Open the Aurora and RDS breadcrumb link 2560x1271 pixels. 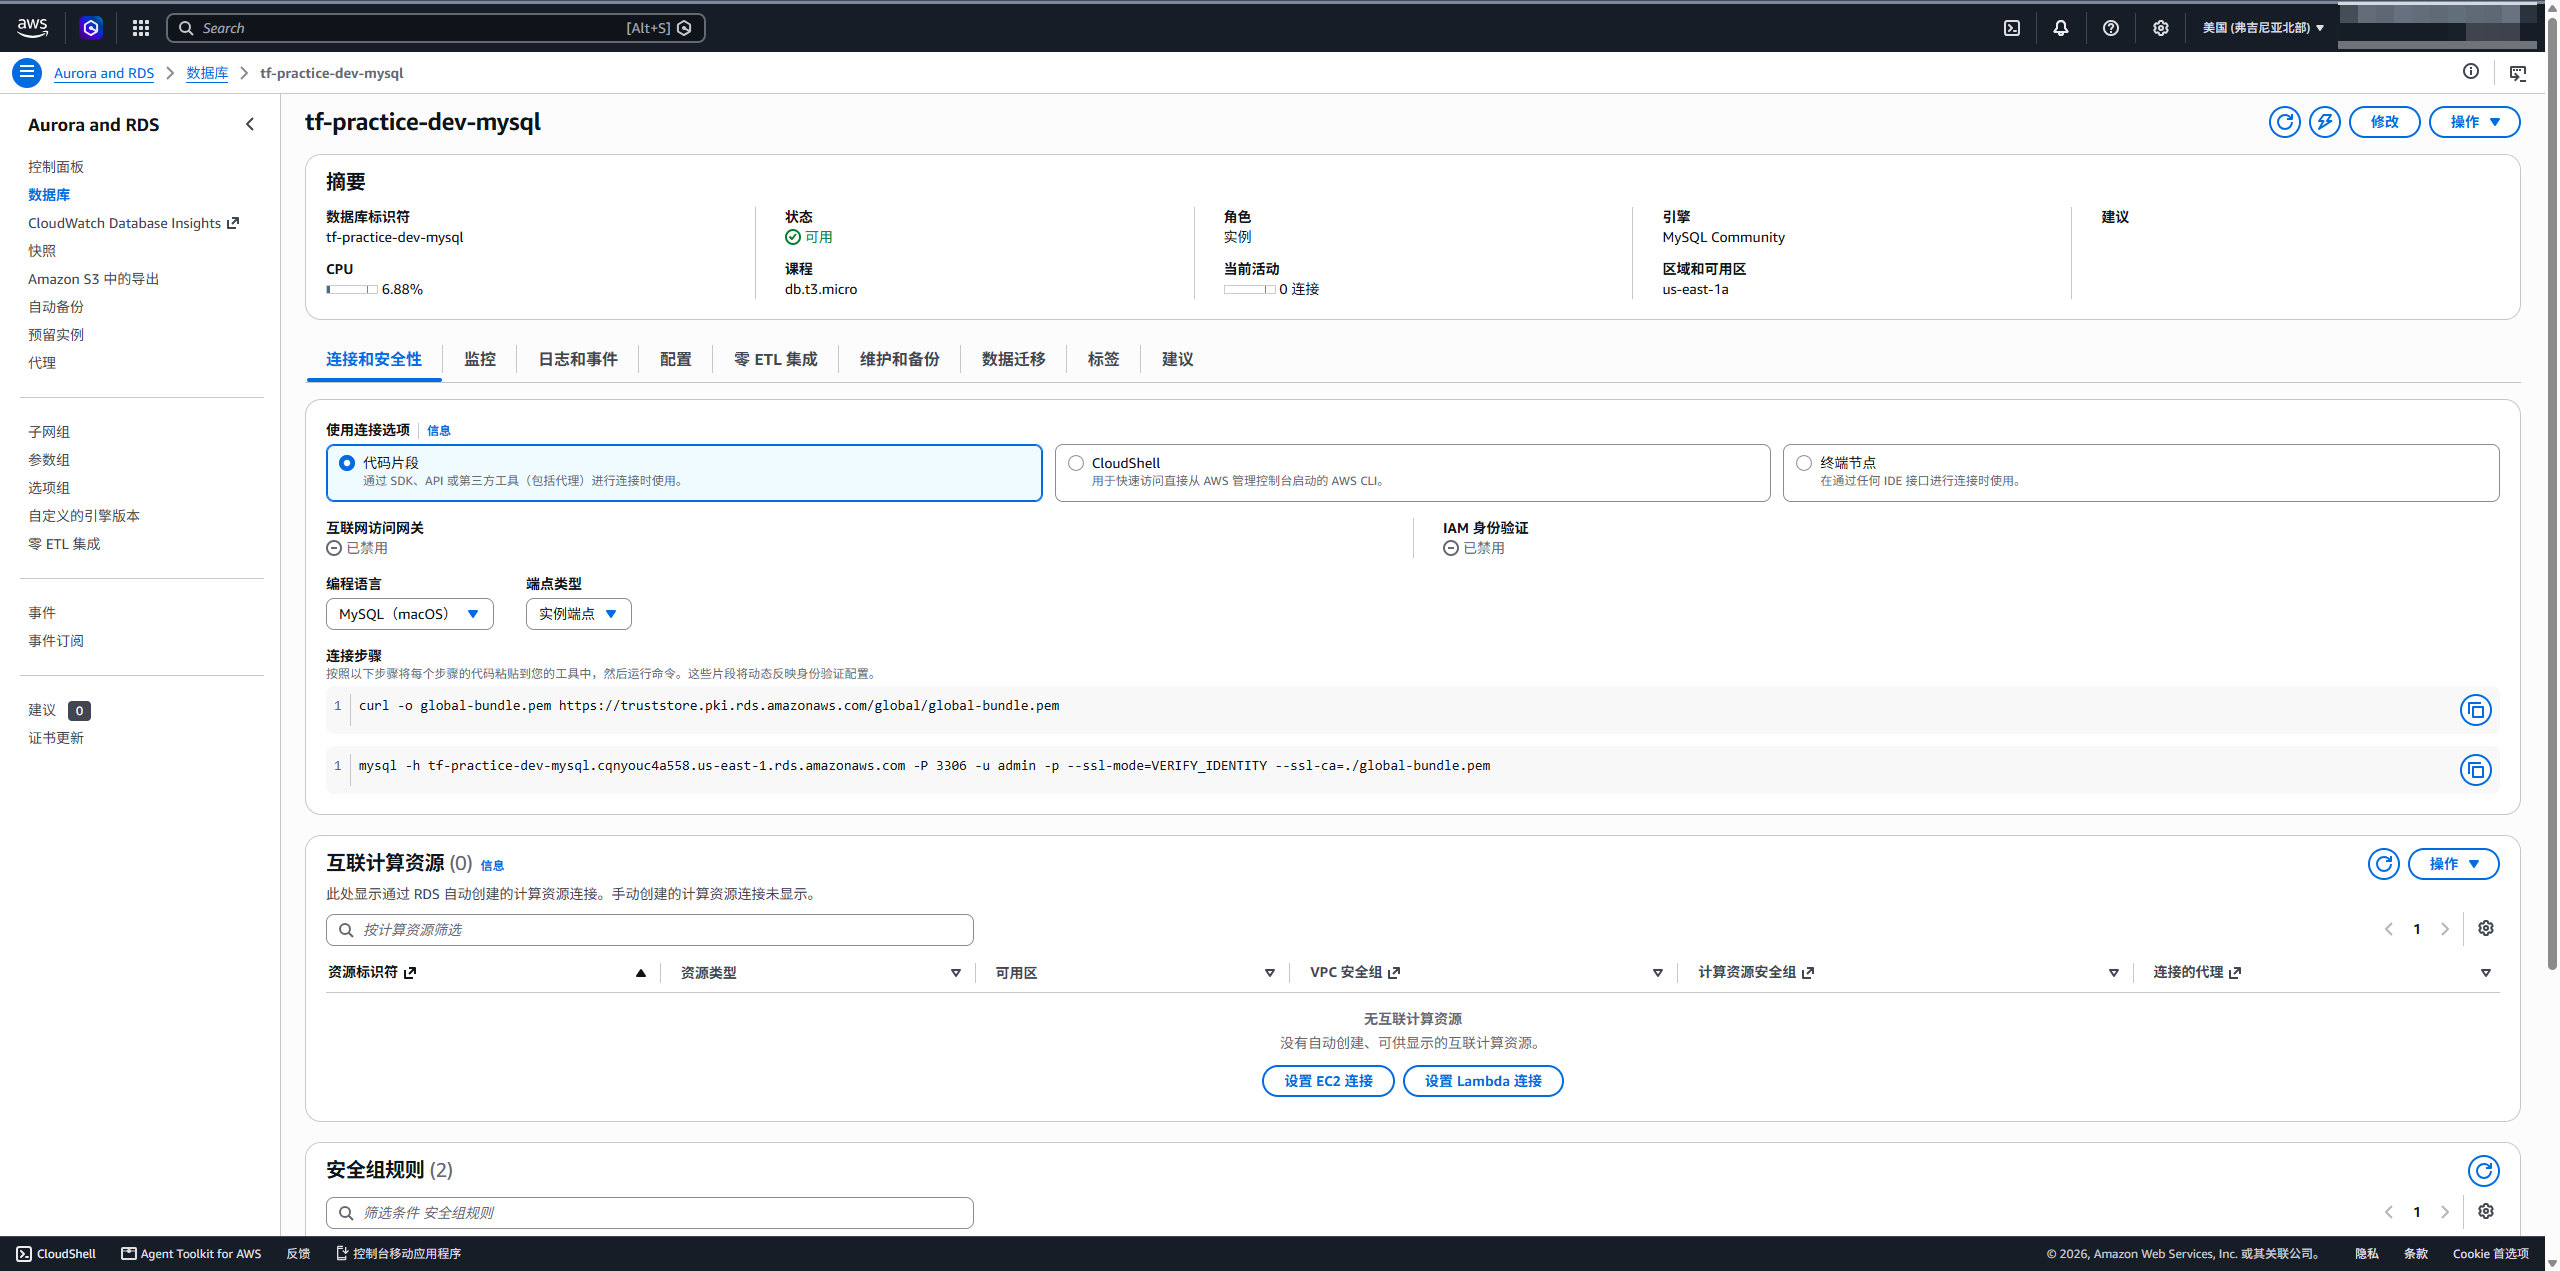click(104, 73)
